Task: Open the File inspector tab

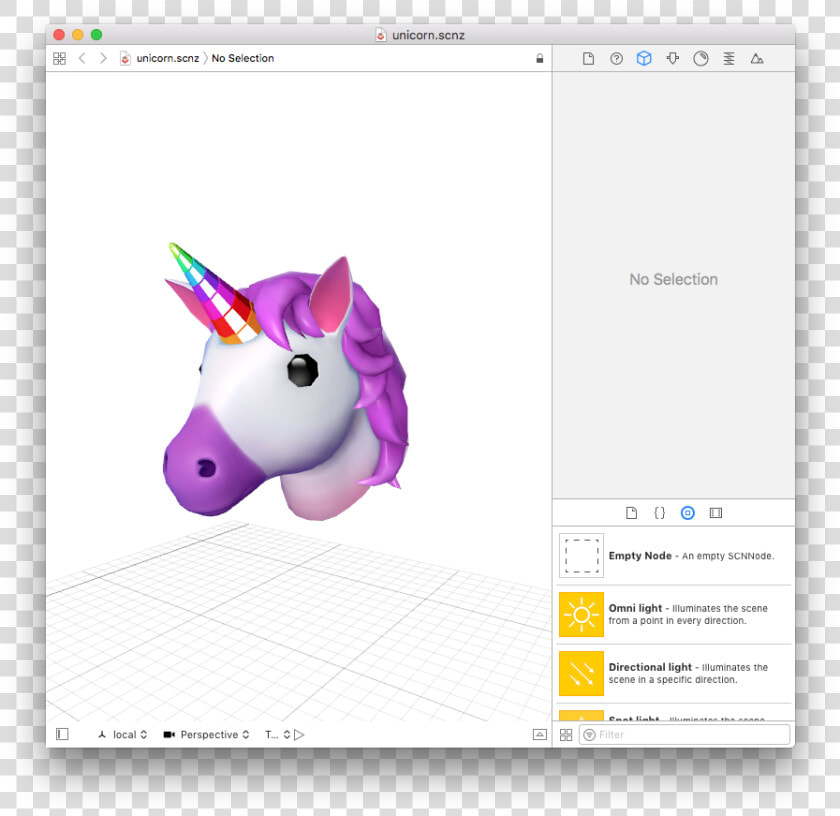Action: (588, 58)
